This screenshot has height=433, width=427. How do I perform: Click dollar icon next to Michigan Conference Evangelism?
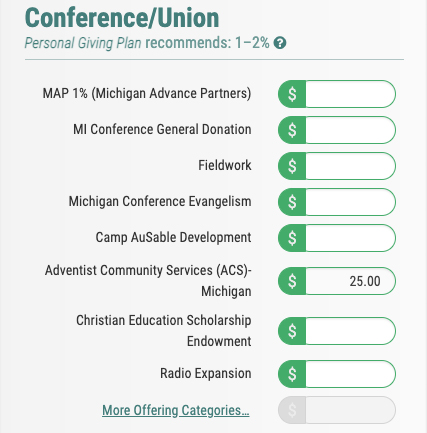(292, 202)
